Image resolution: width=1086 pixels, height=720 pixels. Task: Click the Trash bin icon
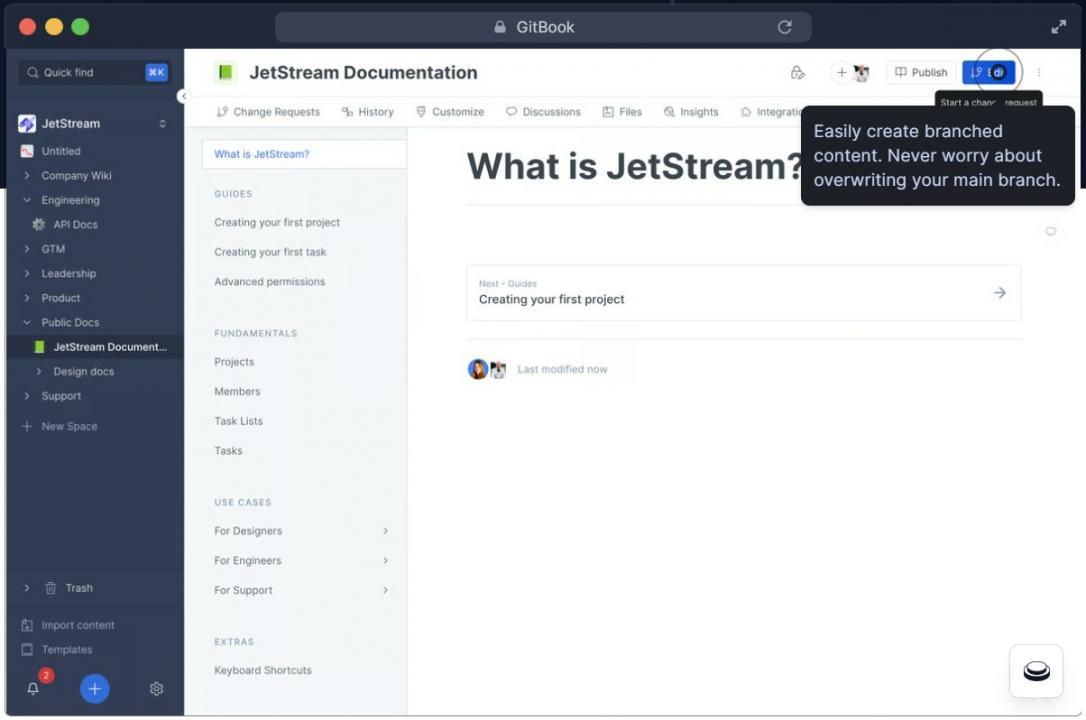[51, 588]
